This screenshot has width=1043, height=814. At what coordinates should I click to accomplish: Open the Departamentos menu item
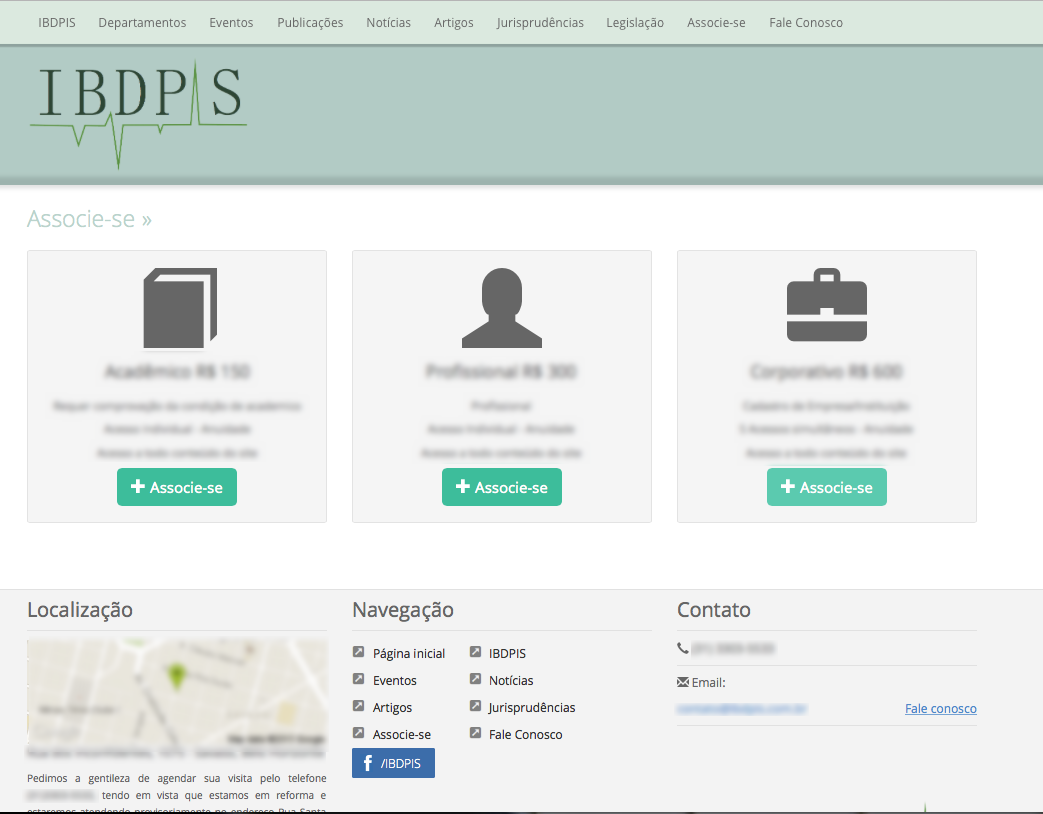(142, 22)
